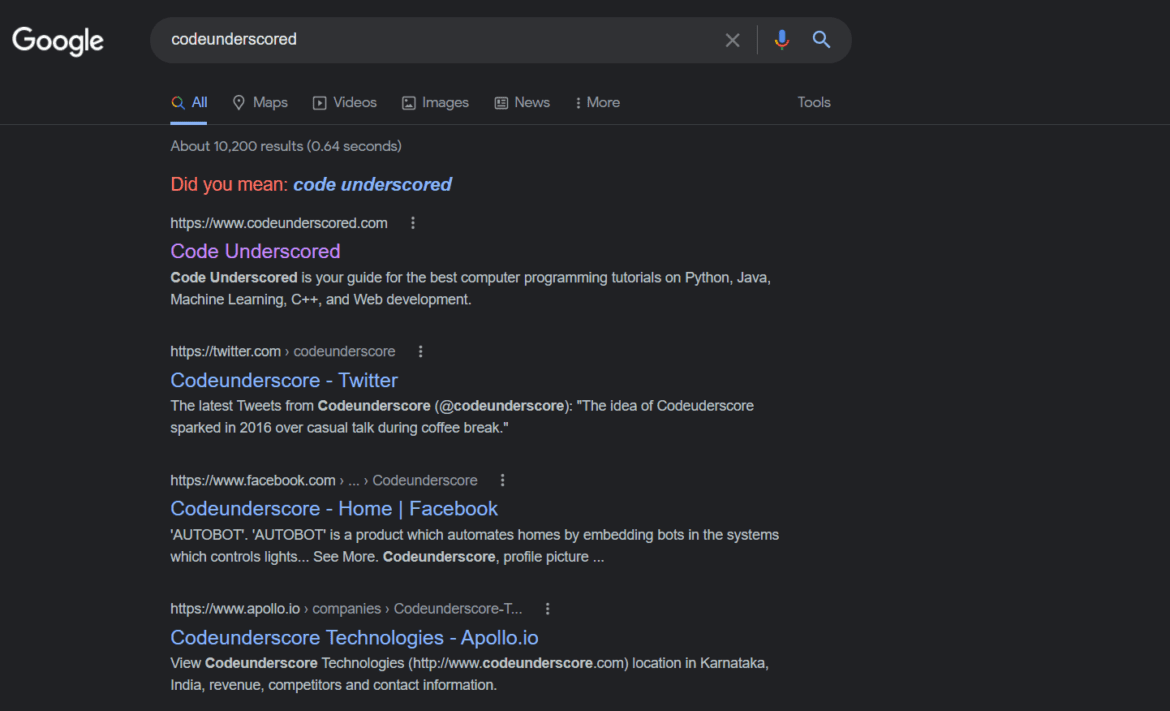Switch to the Images tab
The width and height of the screenshot is (1170, 711).
click(x=435, y=103)
